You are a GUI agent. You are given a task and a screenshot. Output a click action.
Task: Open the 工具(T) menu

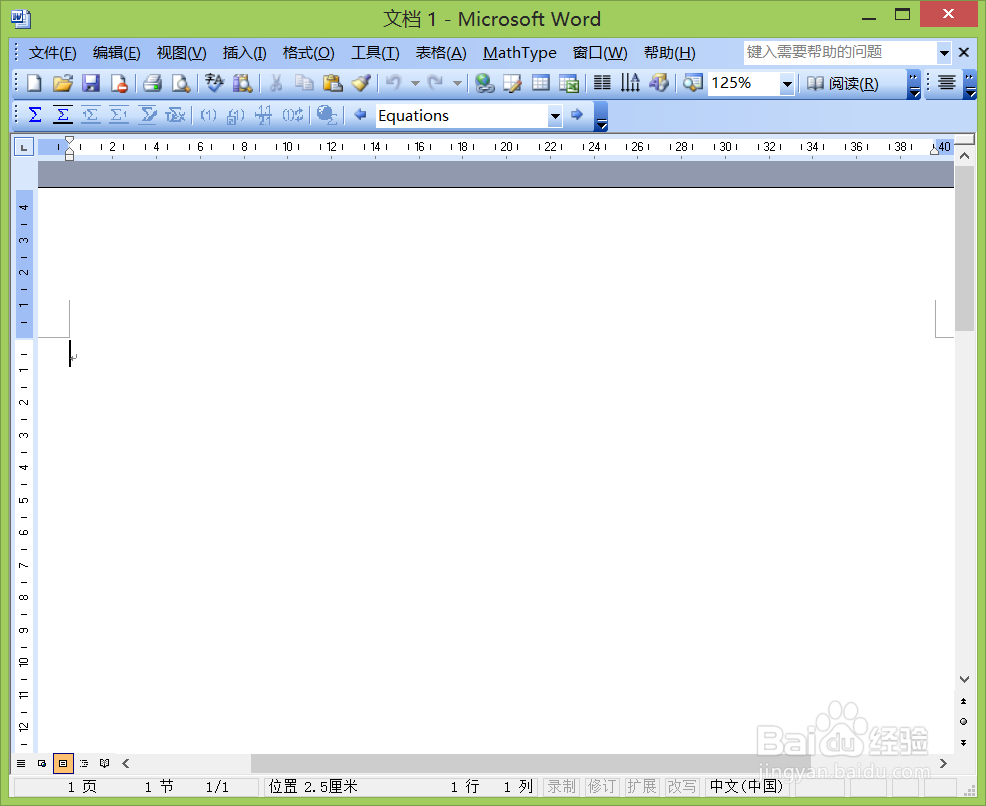click(375, 53)
